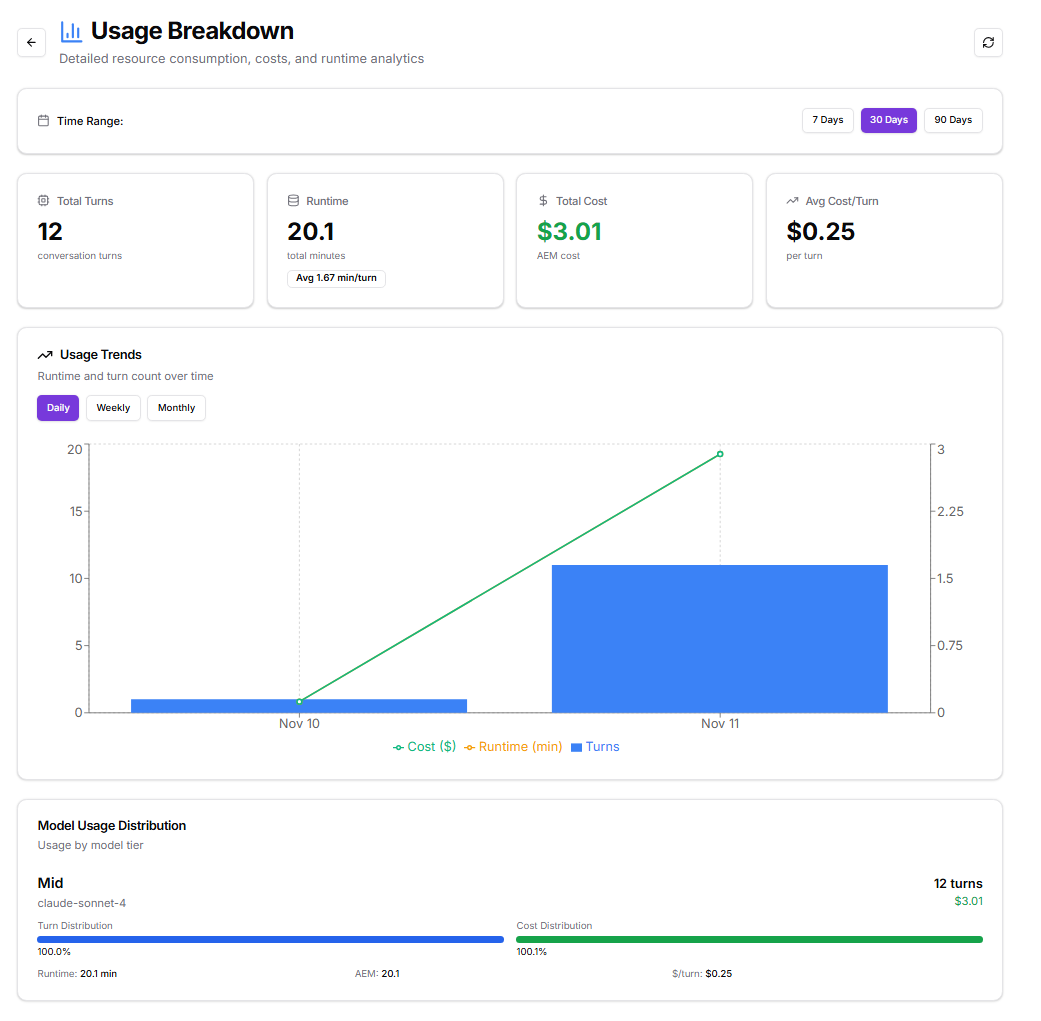
Task: Click the Avg 1.67 min/turn badge
Action: click(x=335, y=278)
